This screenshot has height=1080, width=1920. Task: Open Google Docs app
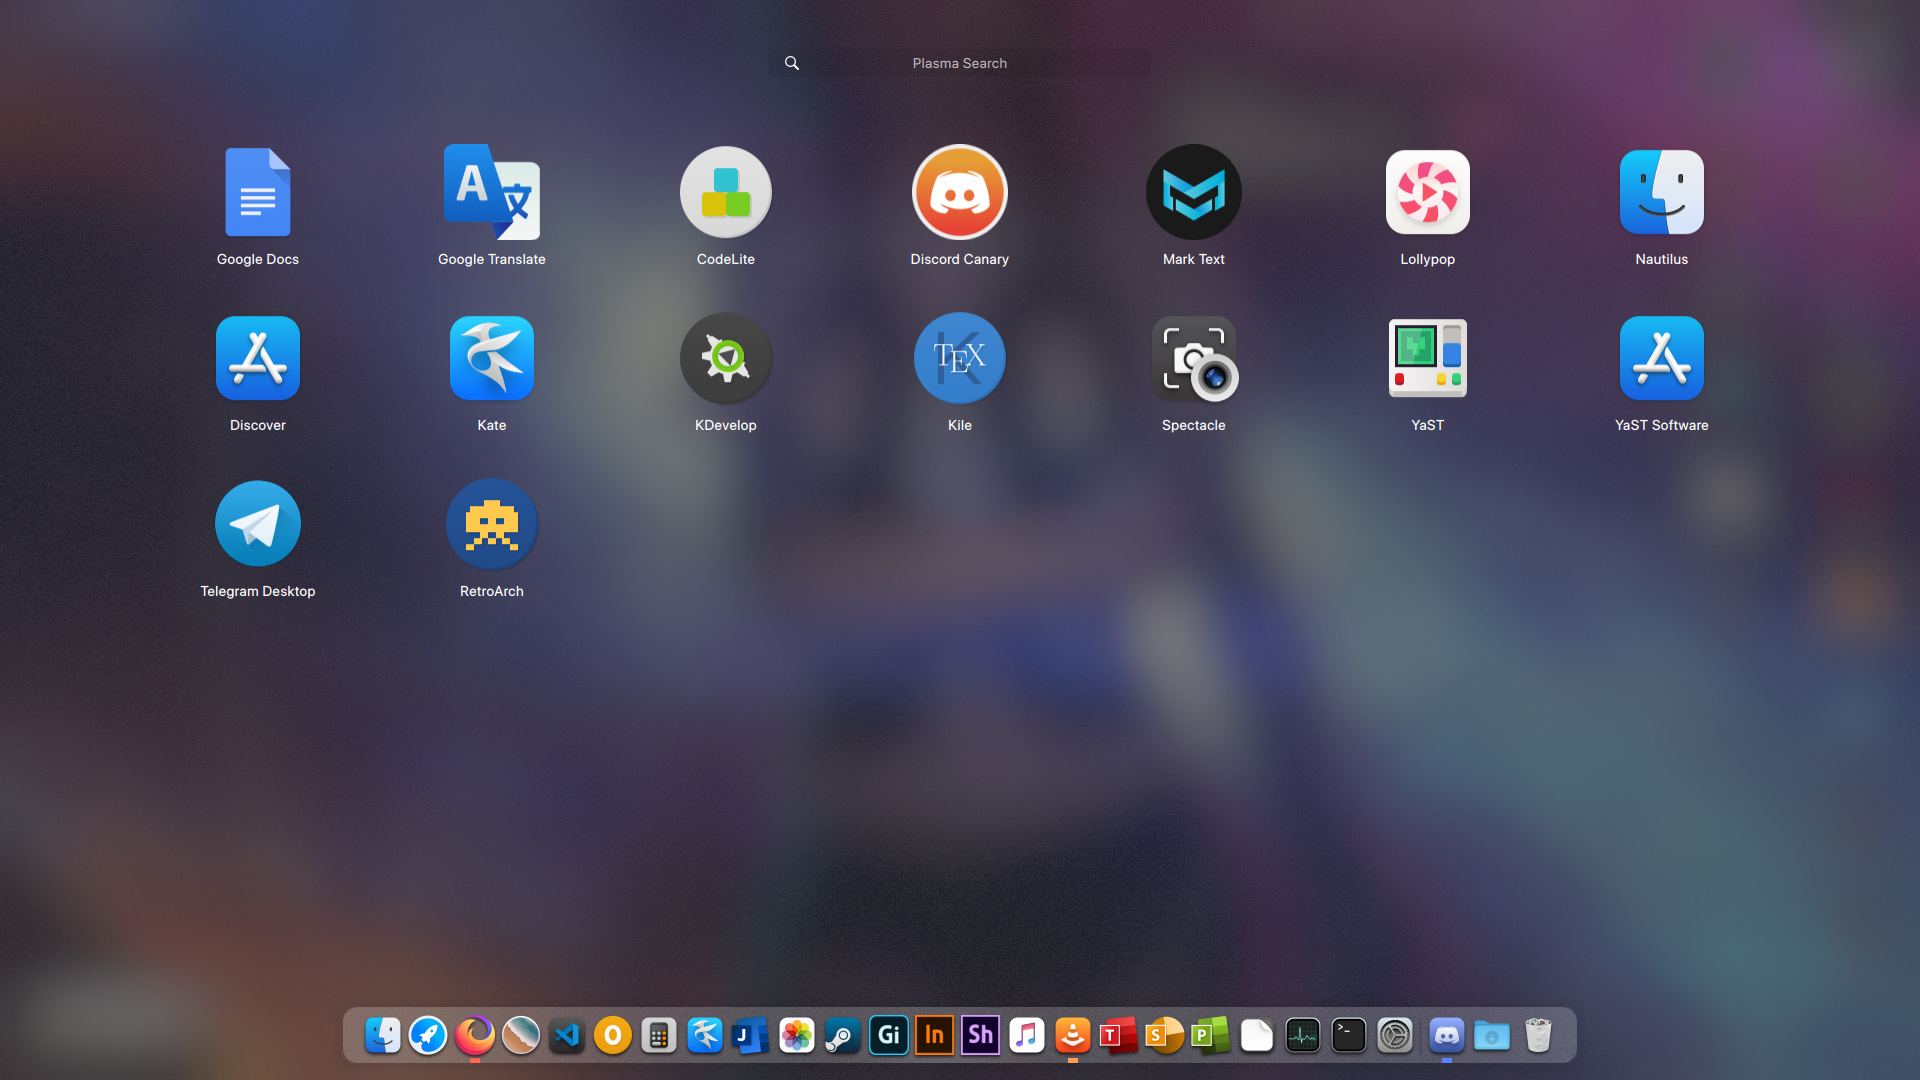coord(257,193)
